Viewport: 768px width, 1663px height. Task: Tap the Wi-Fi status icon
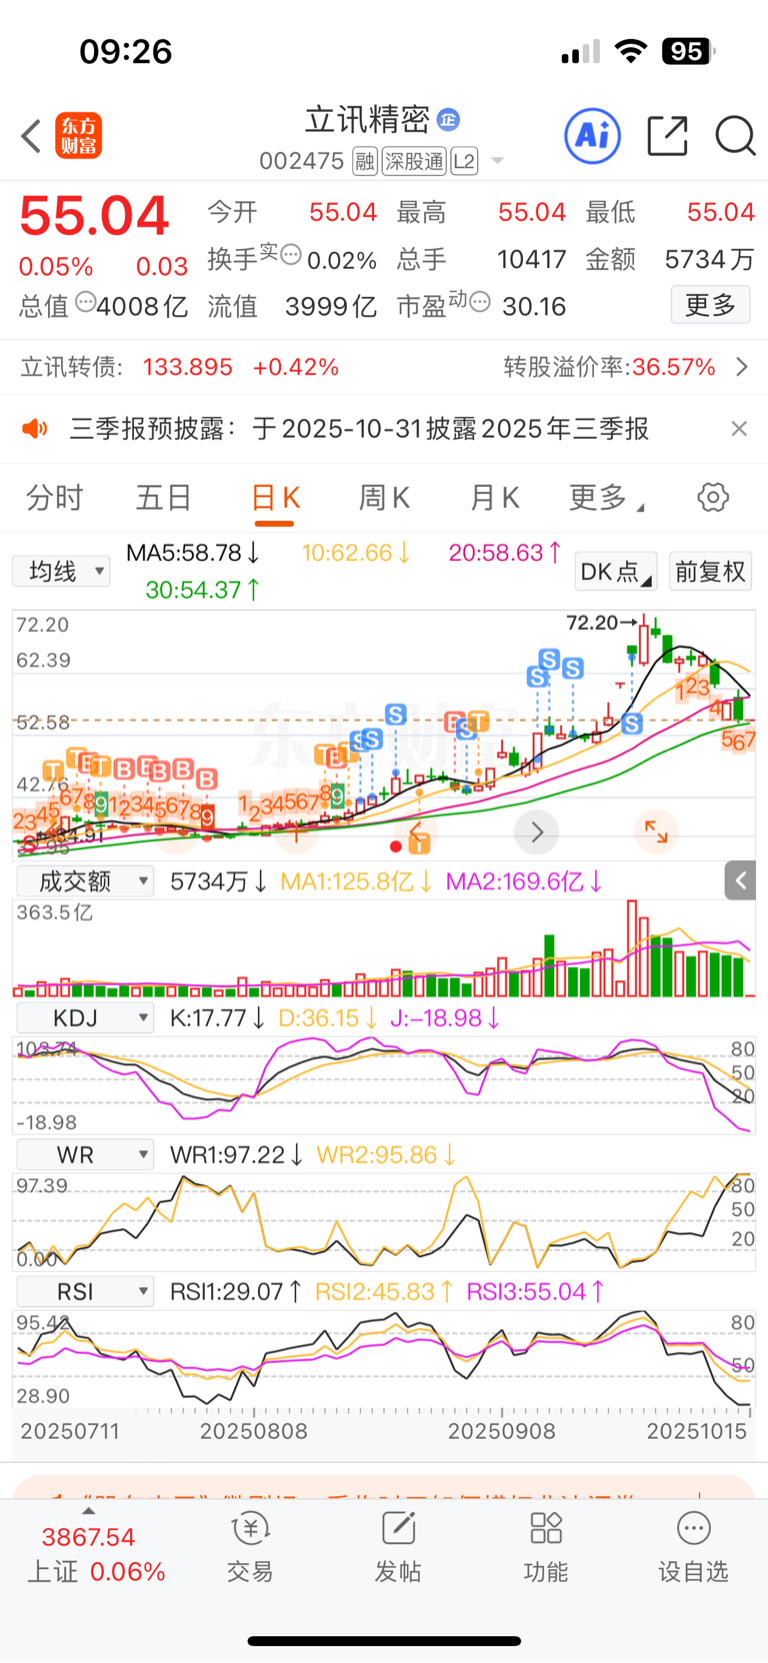point(630,51)
